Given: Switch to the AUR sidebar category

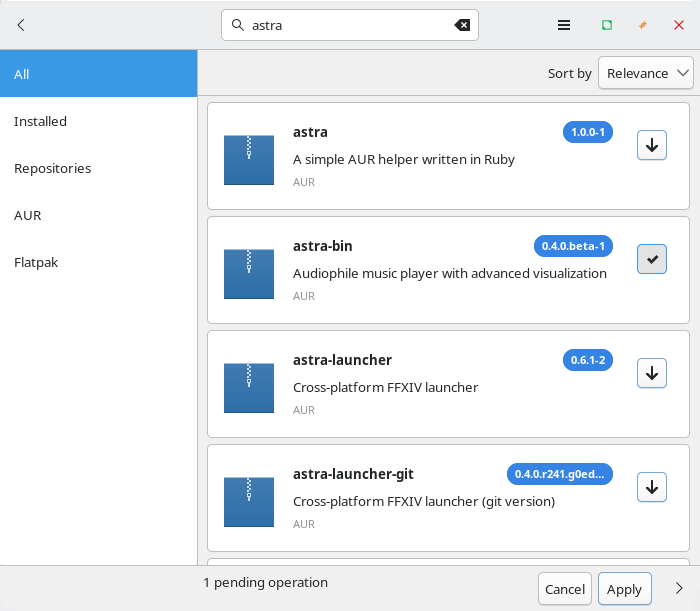Looking at the screenshot, I should pos(27,215).
